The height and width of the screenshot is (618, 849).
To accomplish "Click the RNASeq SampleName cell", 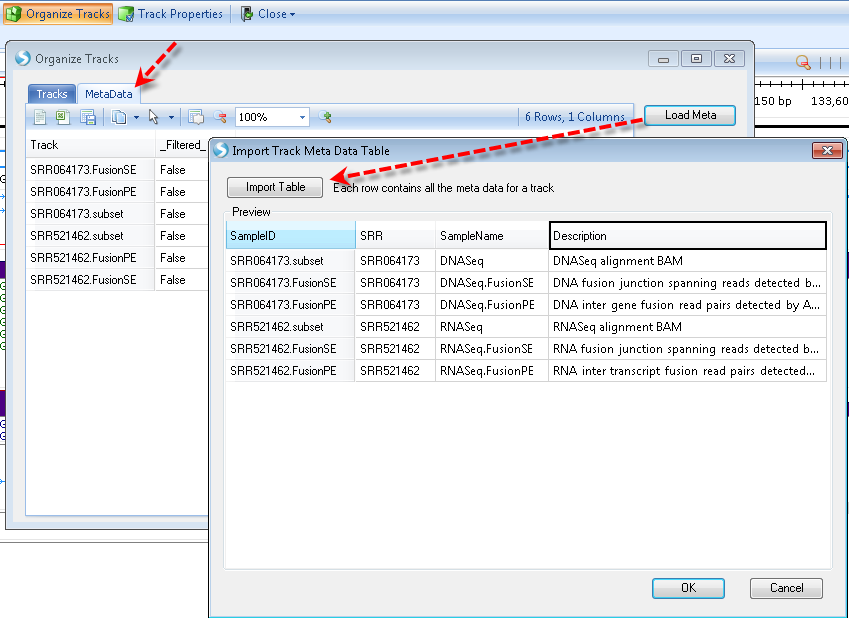I will tap(492, 327).
